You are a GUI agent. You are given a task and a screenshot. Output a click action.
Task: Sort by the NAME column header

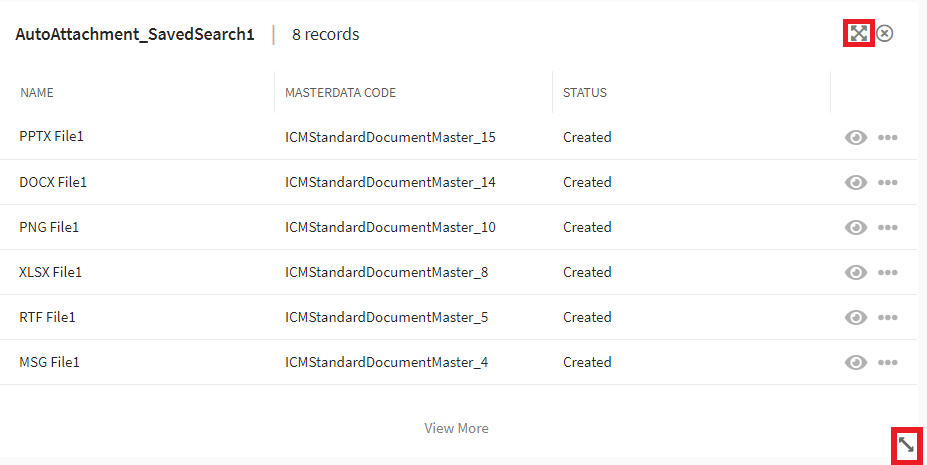click(x=37, y=93)
